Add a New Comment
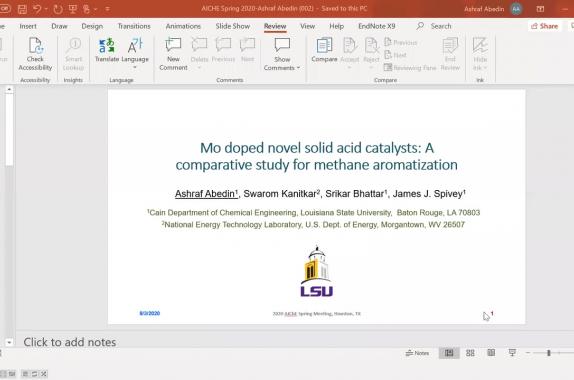The width and height of the screenshot is (574, 380). coord(173,54)
